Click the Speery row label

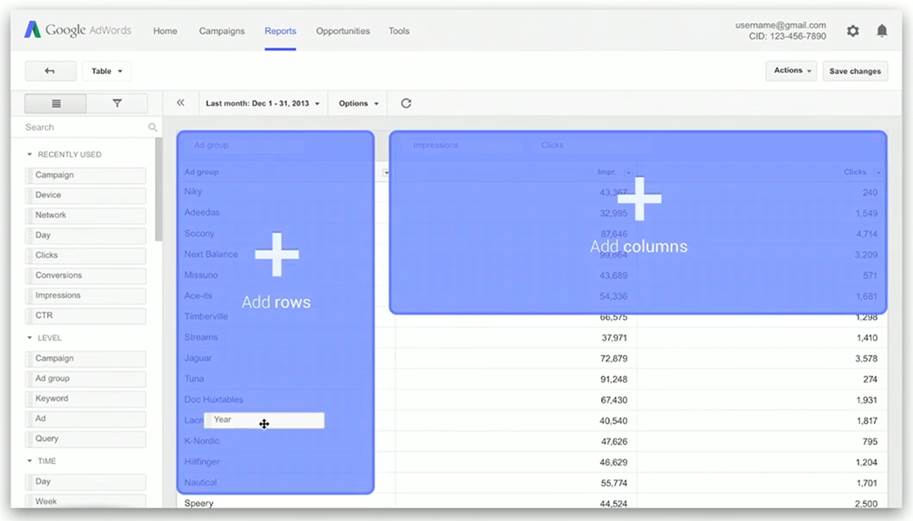pyautogui.click(x=199, y=503)
